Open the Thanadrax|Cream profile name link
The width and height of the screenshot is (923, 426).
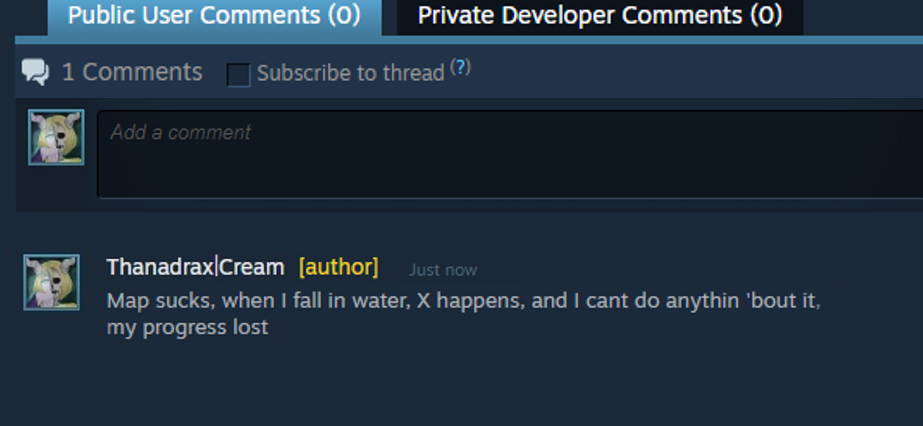pyautogui.click(x=195, y=268)
